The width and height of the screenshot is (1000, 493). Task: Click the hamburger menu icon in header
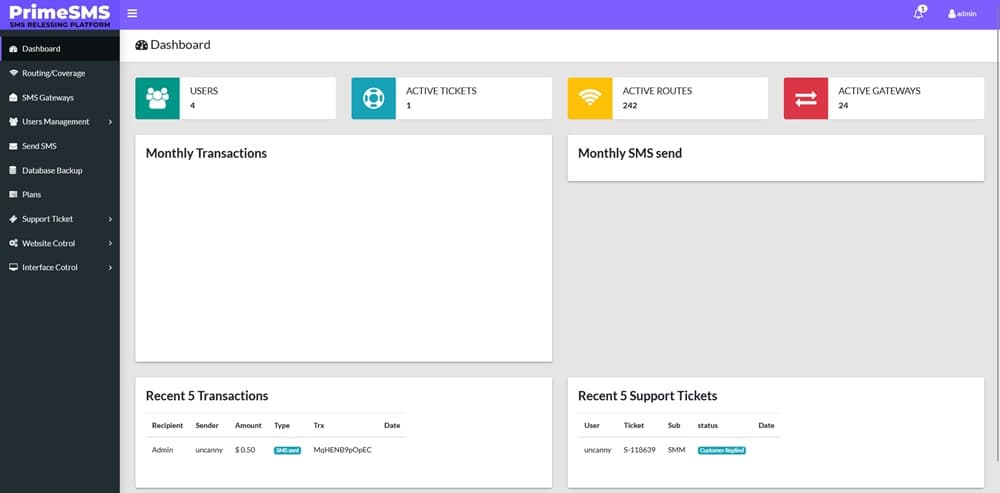[132, 14]
